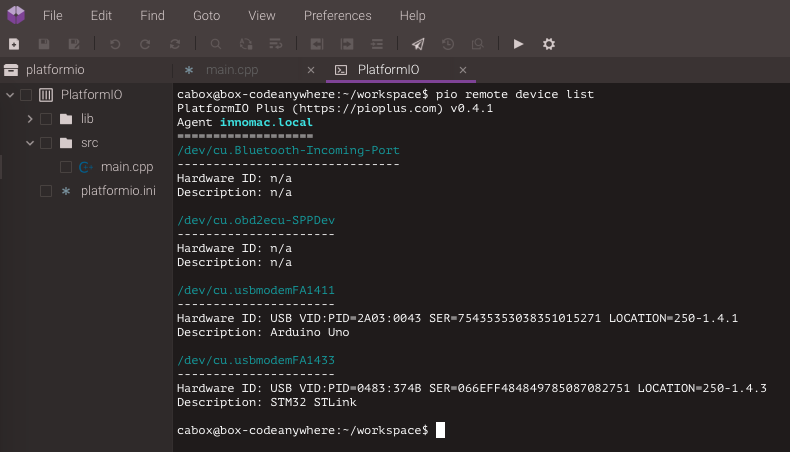Collapse the PlatformIO root tree node
This screenshot has width=790, height=452.
(x=10, y=95)
